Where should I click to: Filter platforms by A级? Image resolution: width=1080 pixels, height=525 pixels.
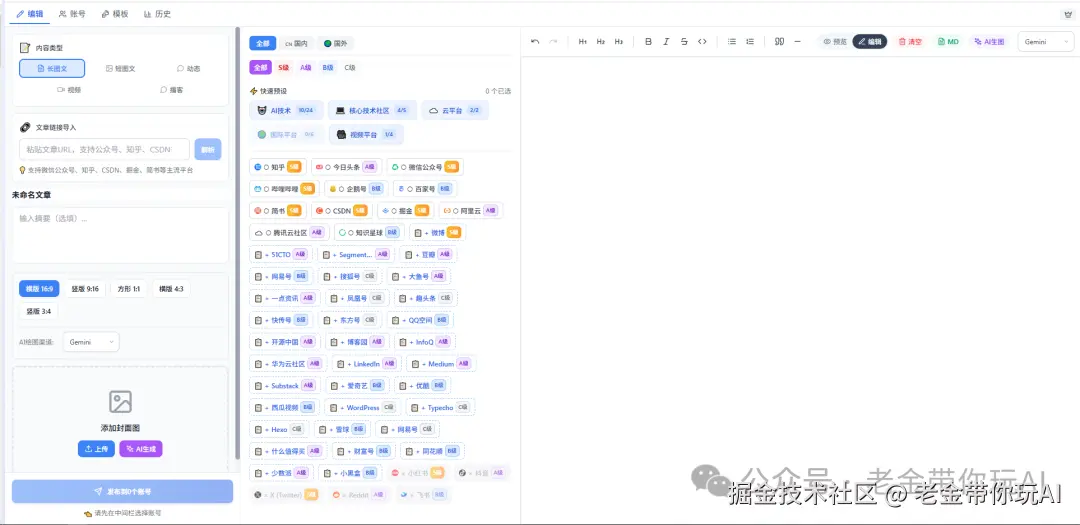pyautogui.click(x=306, y=68)
